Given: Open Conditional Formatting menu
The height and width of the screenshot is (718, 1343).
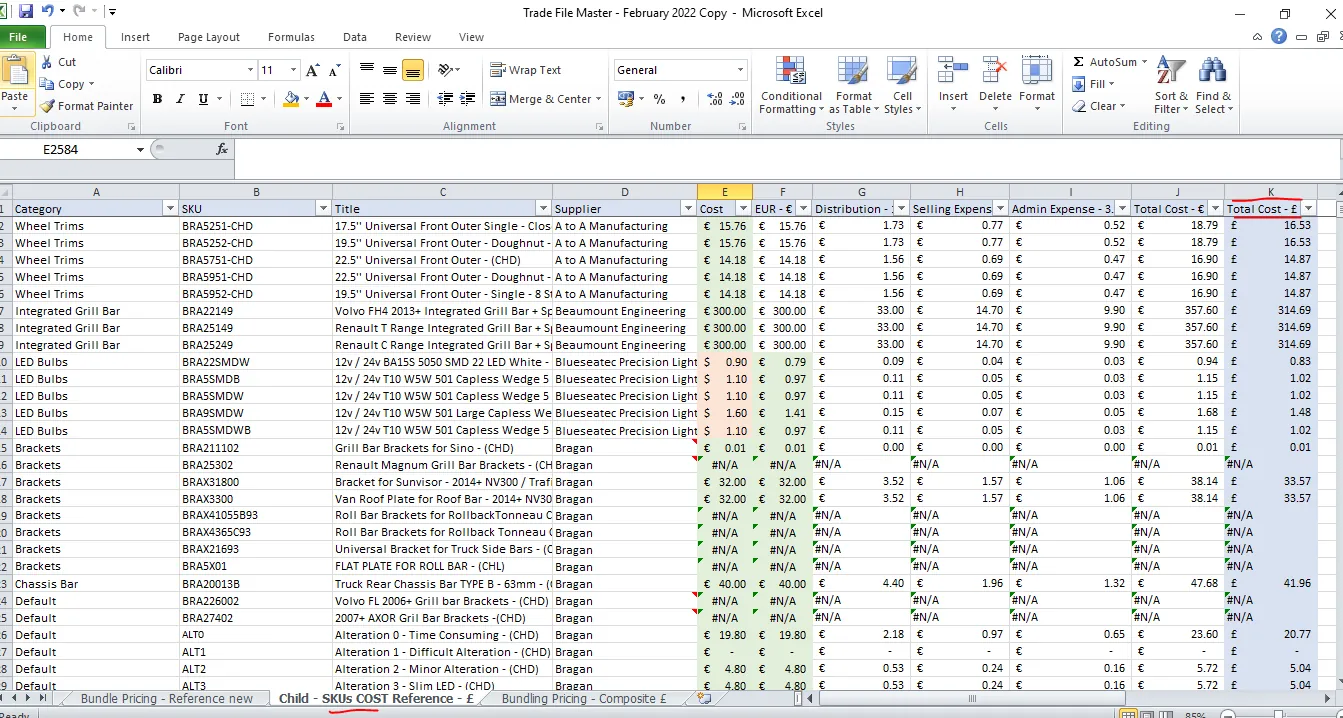Looking at the screenshot, I should pos(791,86).
